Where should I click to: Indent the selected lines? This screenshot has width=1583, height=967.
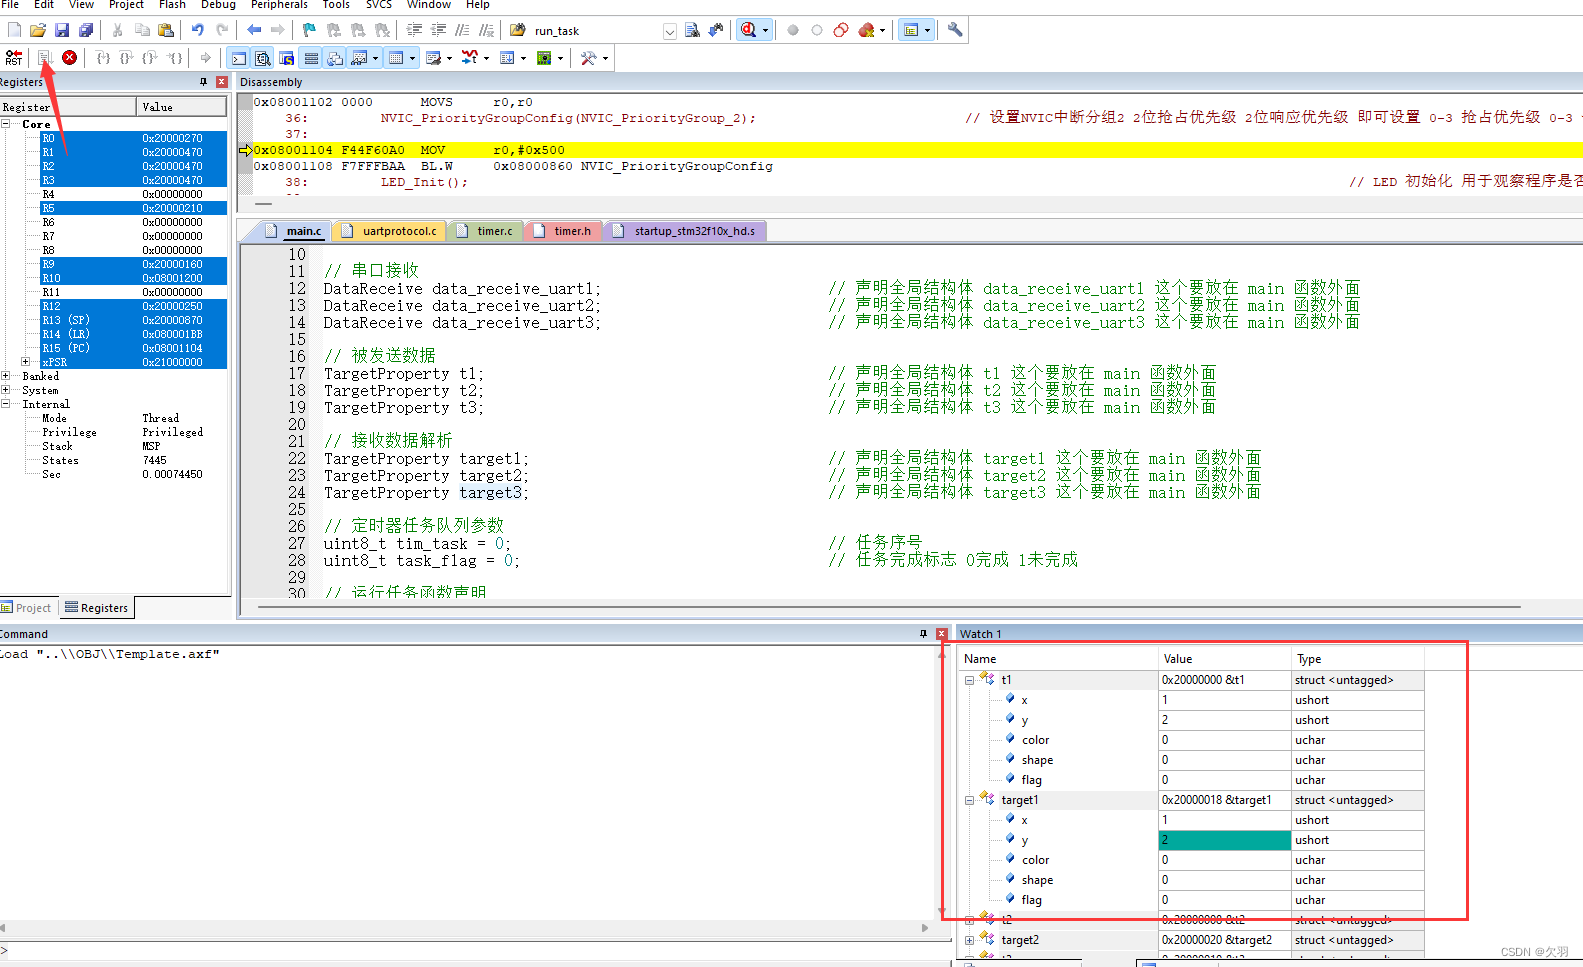coord(414,30)
